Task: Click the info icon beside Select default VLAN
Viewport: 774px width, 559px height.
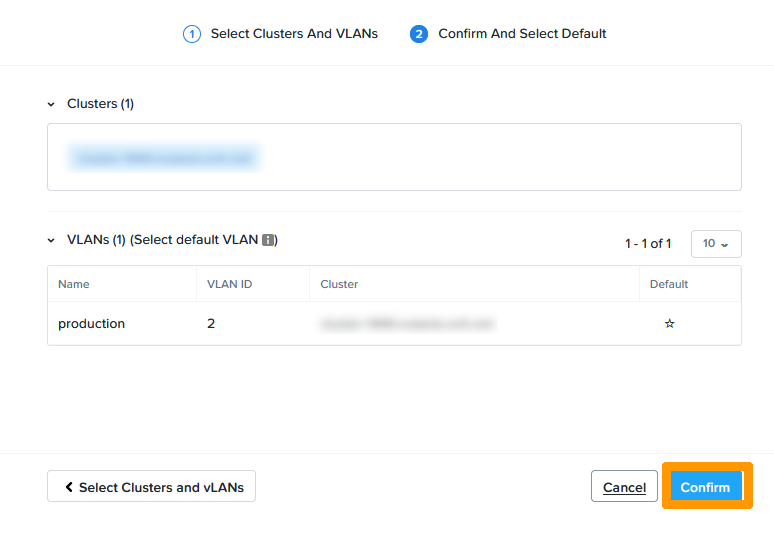Action: click(x=268, y=240)
